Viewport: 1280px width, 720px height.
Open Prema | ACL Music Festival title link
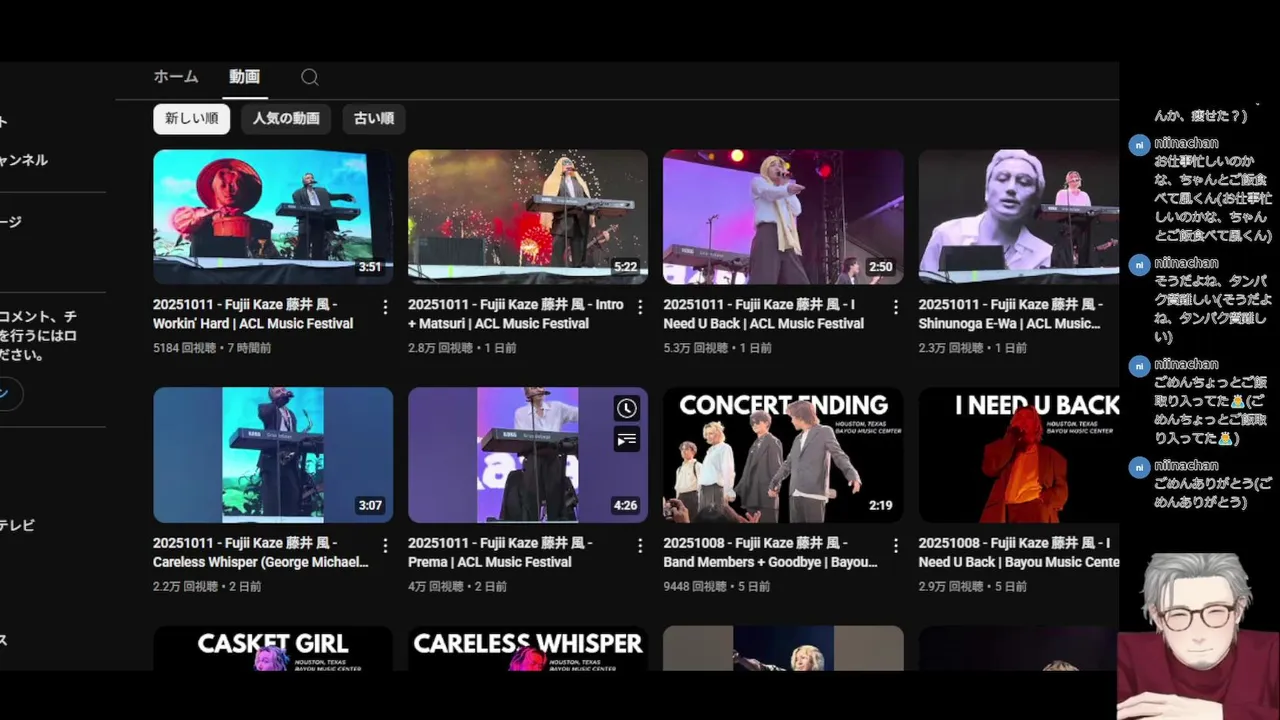pyautogui.click(x=500, y=552)
